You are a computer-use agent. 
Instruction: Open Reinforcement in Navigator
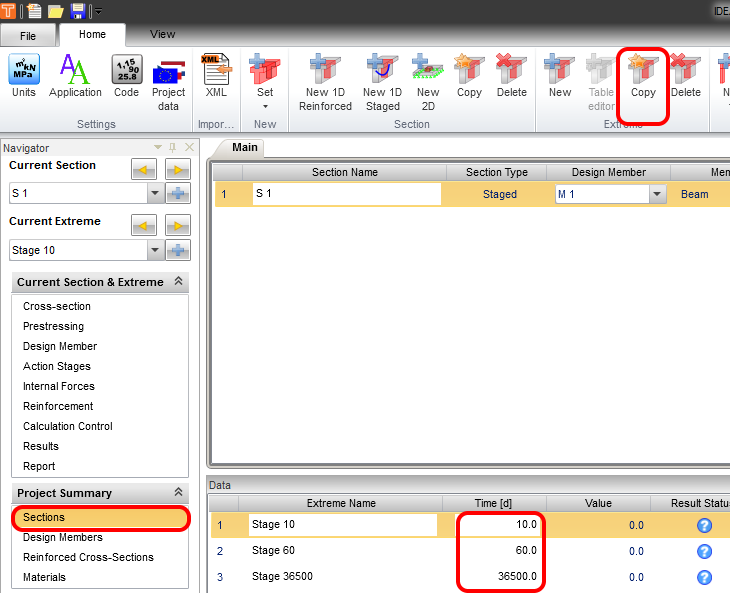pos(58,406)
